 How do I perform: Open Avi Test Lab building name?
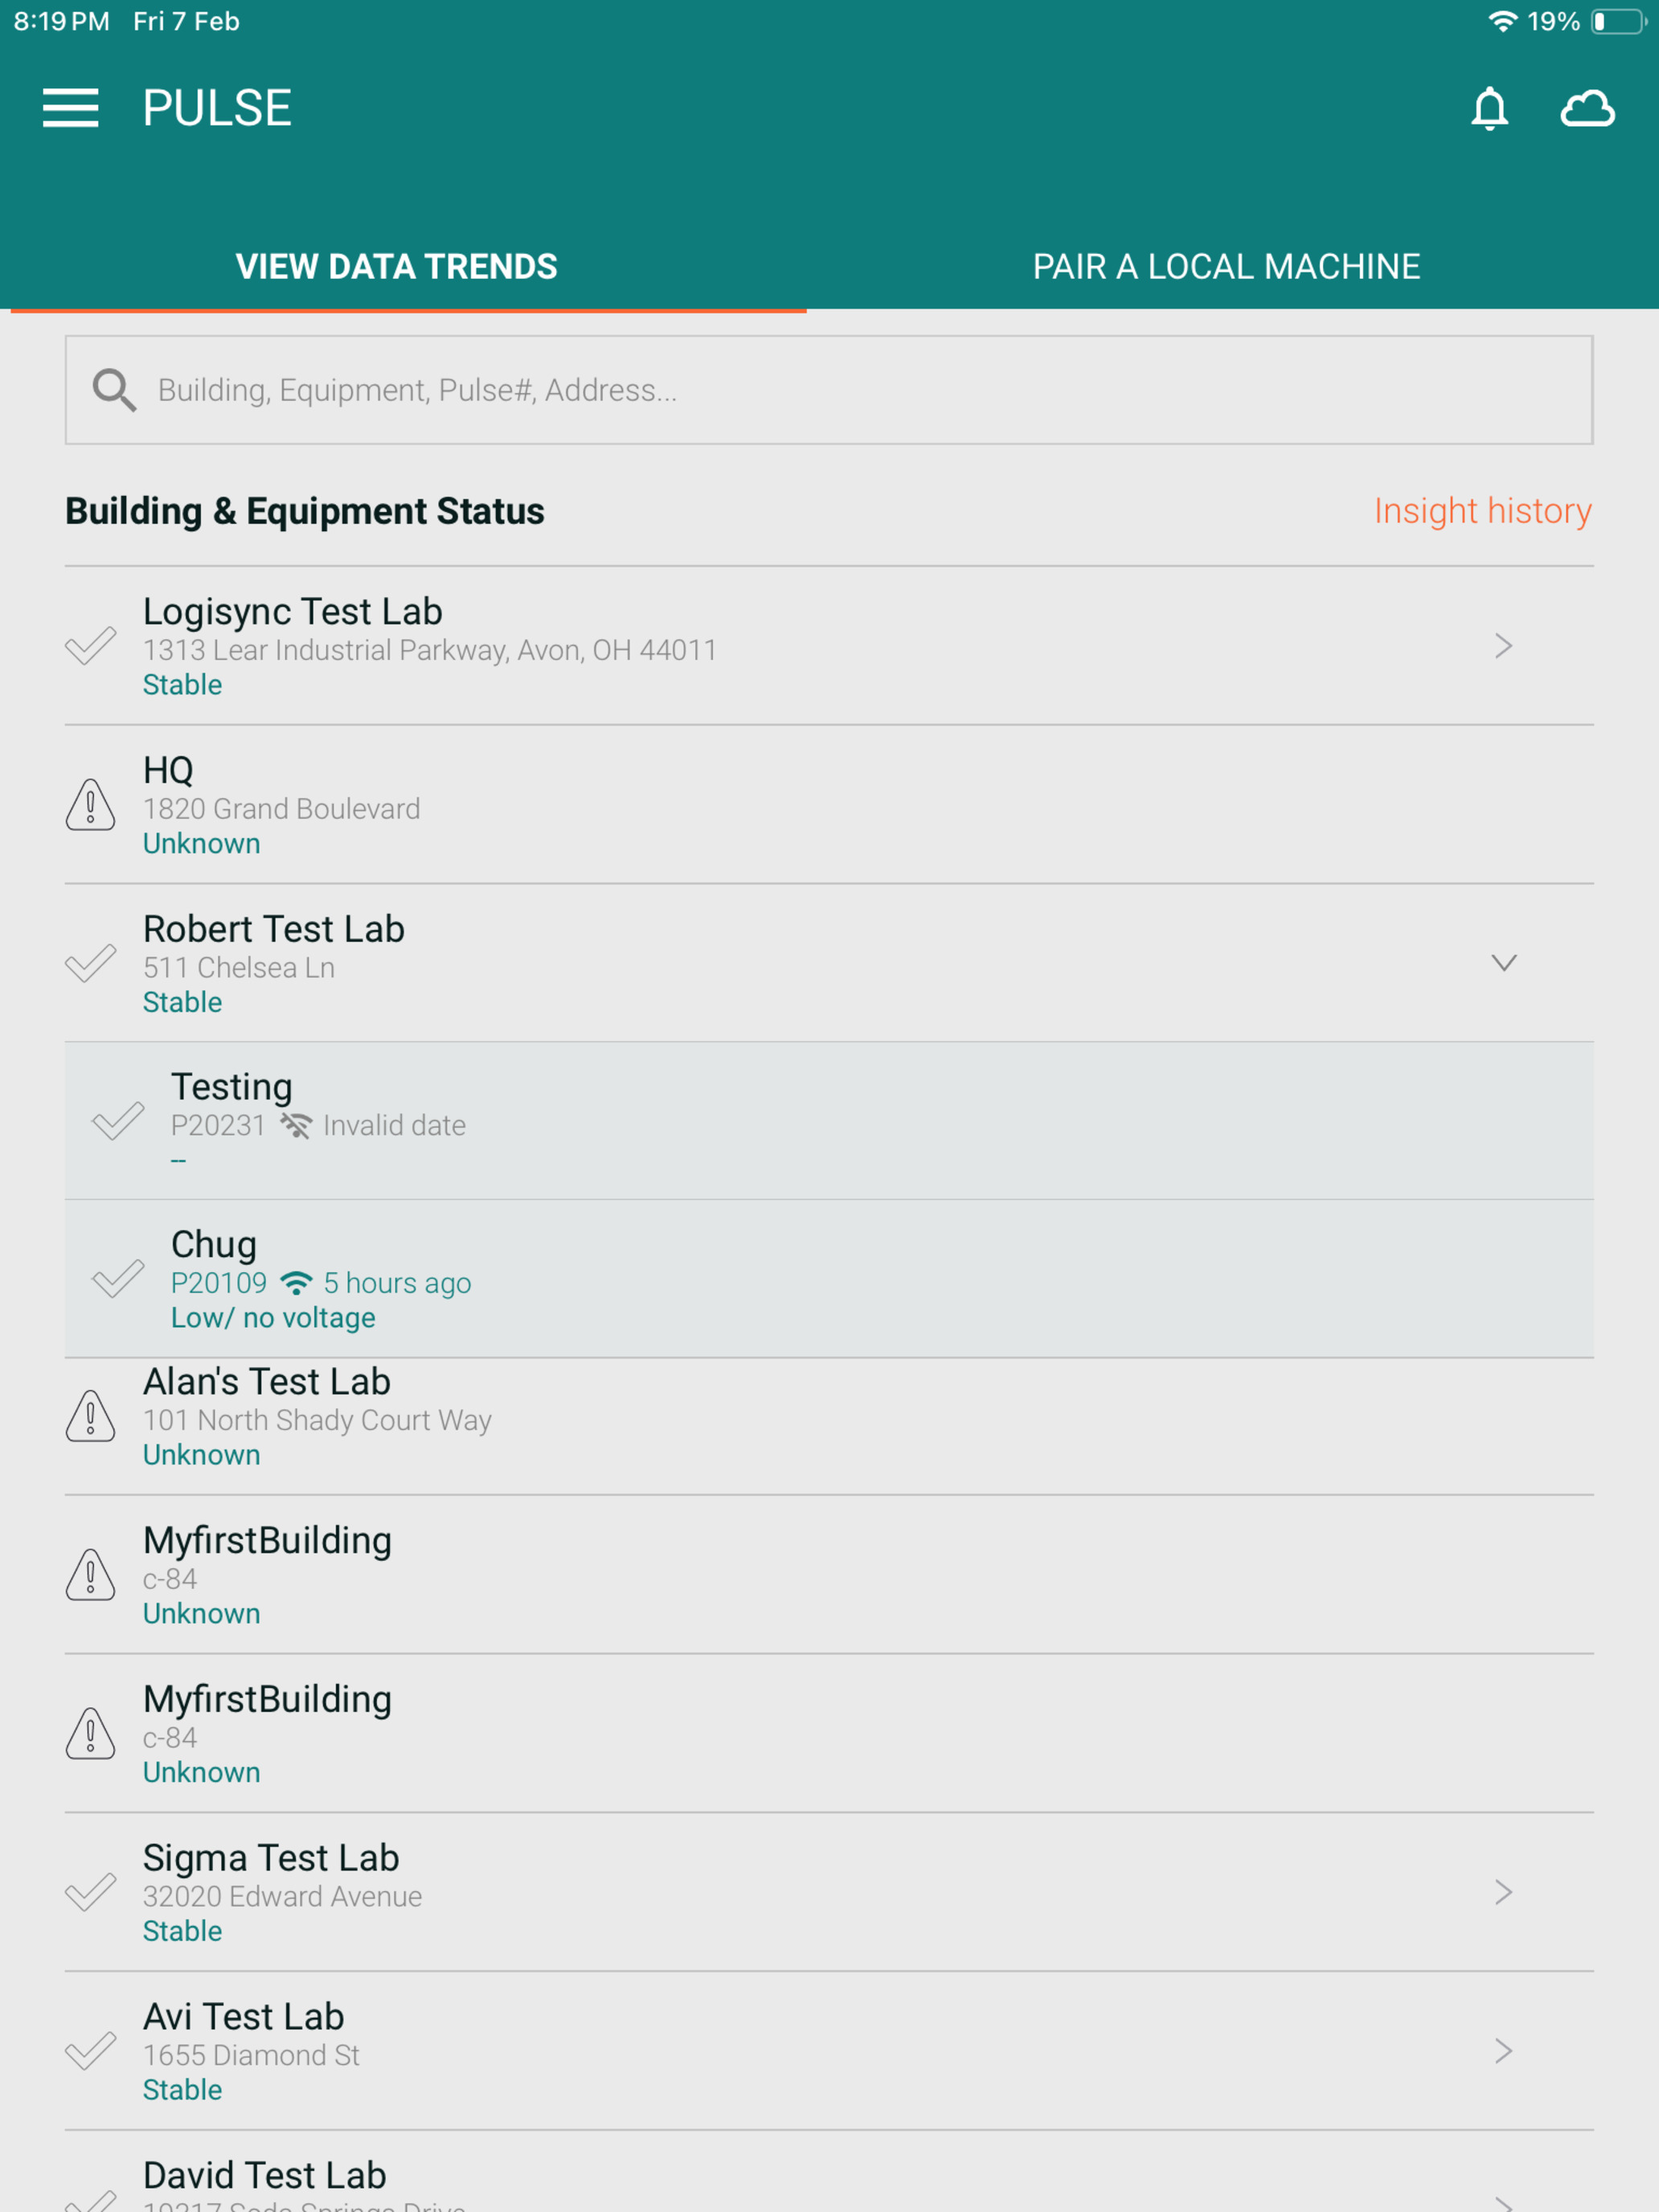(x=243, y=2016)
